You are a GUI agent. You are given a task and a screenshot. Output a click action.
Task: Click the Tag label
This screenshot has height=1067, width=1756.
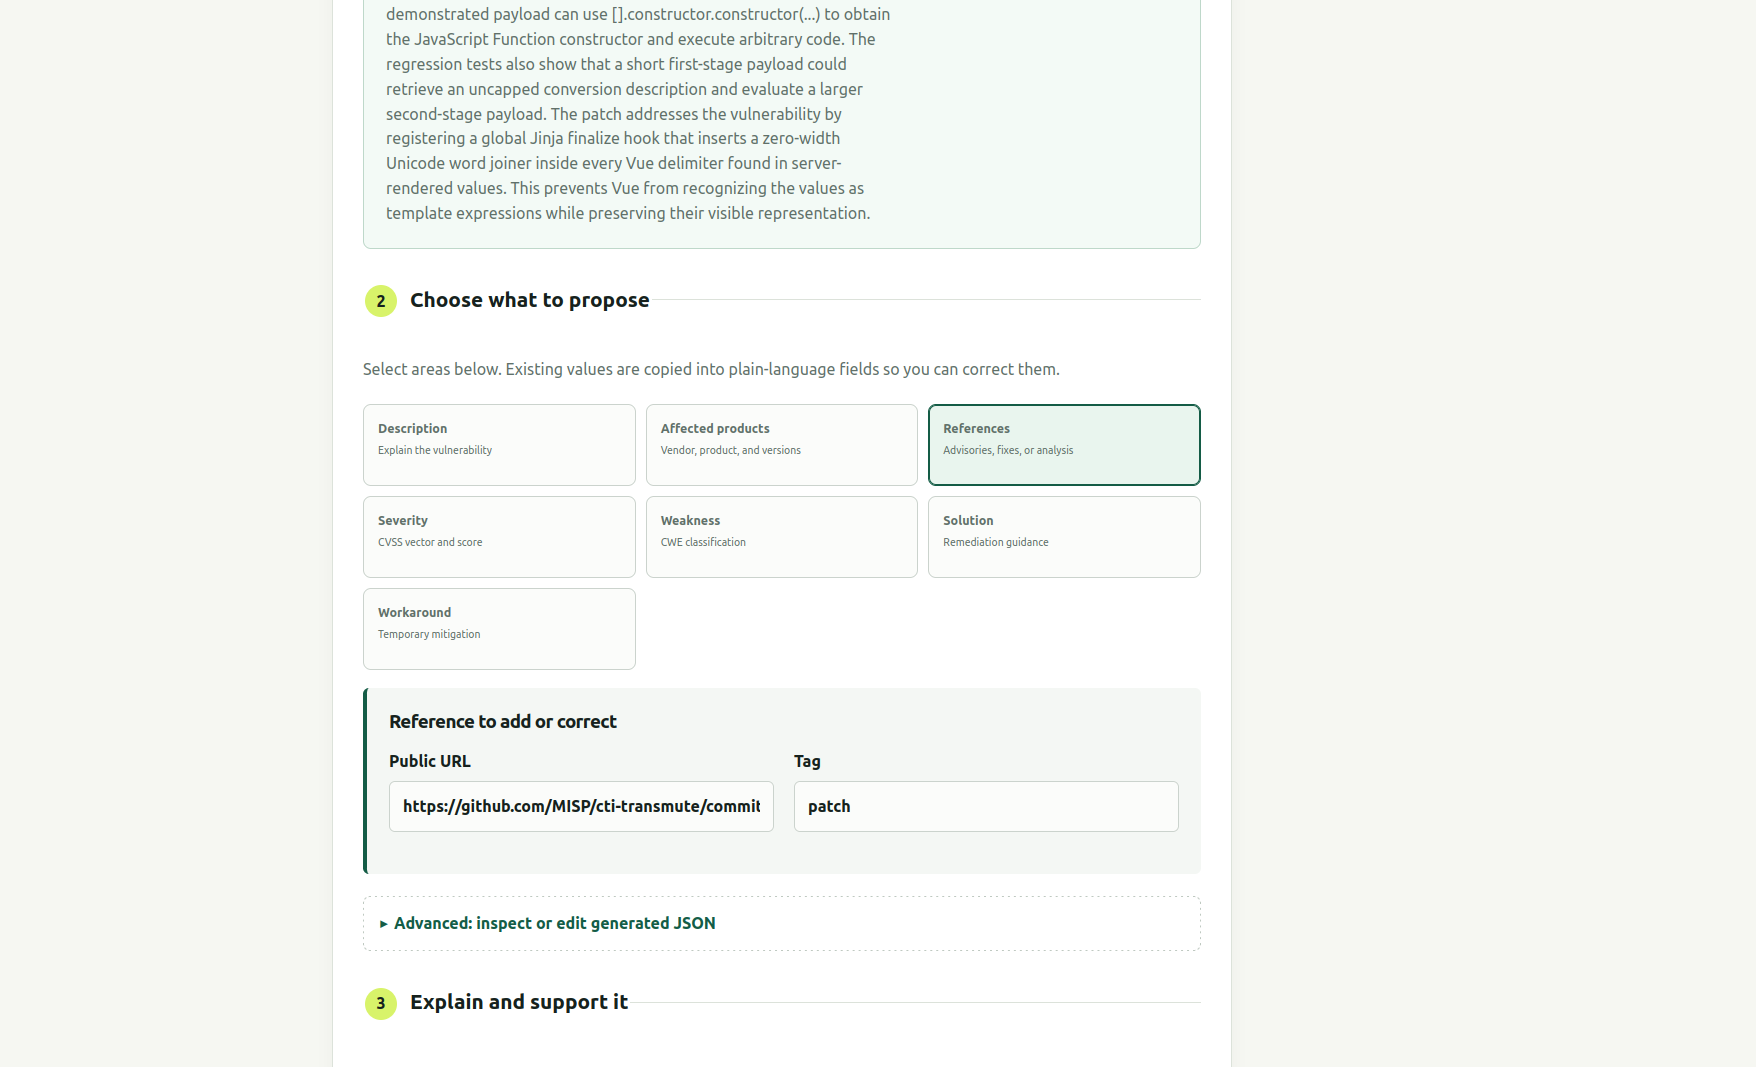point(807,761)
